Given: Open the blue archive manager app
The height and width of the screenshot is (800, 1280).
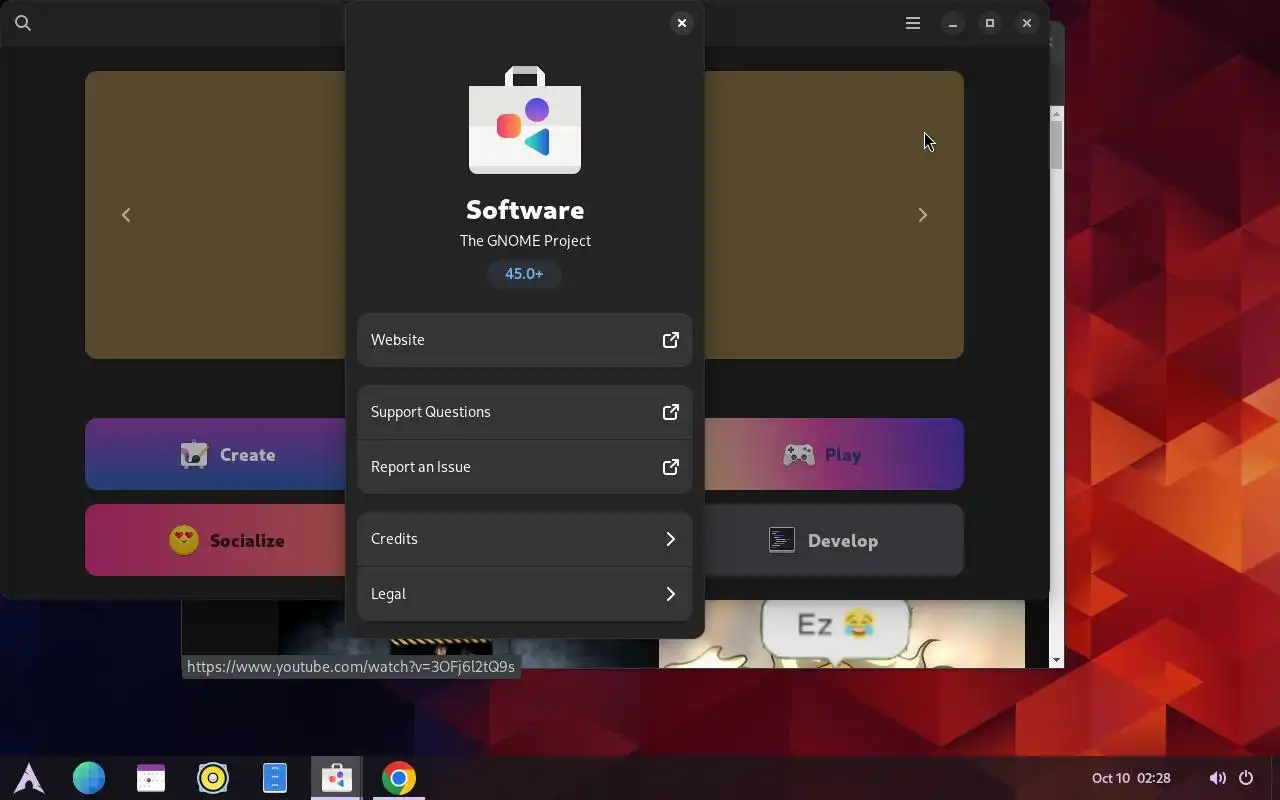Looking at the screenshot, I should pyautogui.click(x=275, y=778).
